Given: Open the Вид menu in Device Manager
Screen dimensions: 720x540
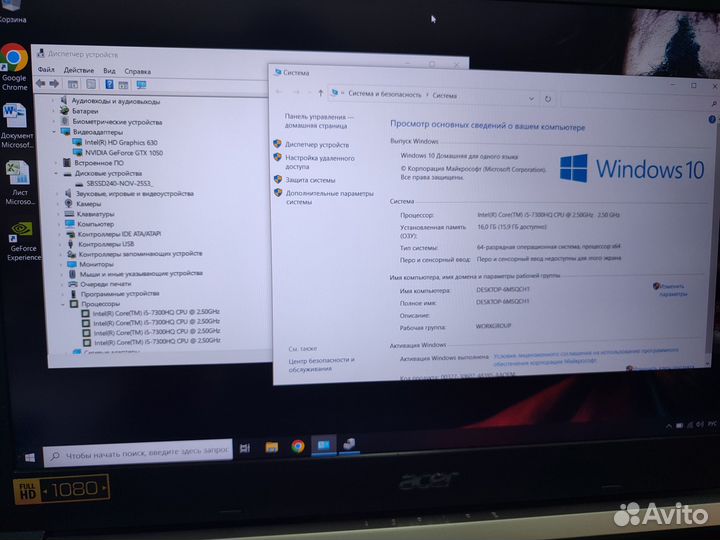Looking at the screenshot, I should 109,71.
